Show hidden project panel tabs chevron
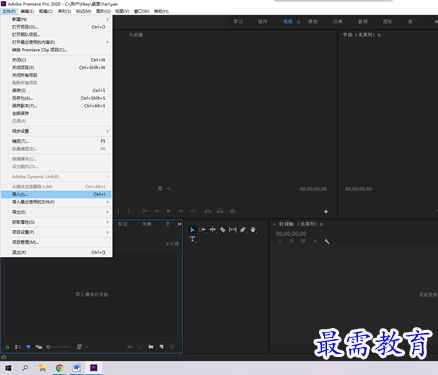This screenshot has width=438, height=375. pos(179,224)
